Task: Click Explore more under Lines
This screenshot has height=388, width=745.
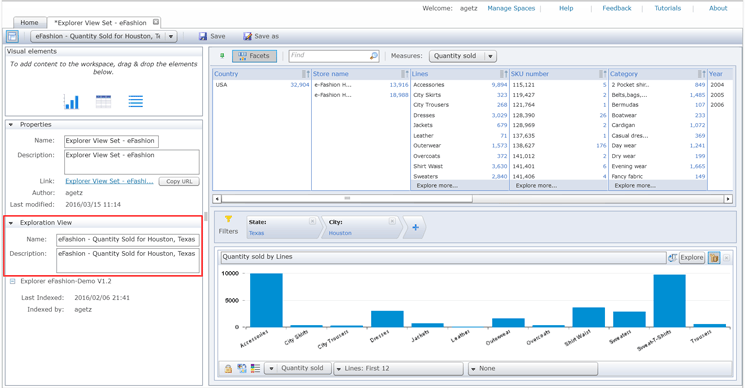Action: pos(437,186)
